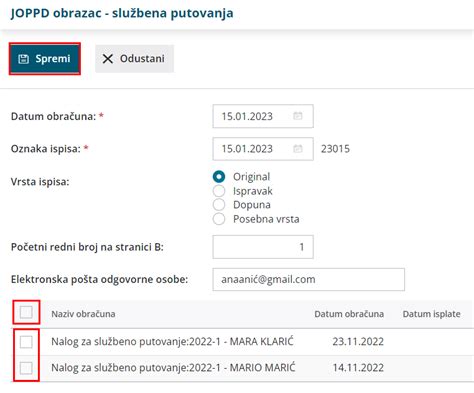This screenshot has height=393, width=474.
Task: Tick the checkbox for MARIO MARIĆ row
Action: (26, 368)
